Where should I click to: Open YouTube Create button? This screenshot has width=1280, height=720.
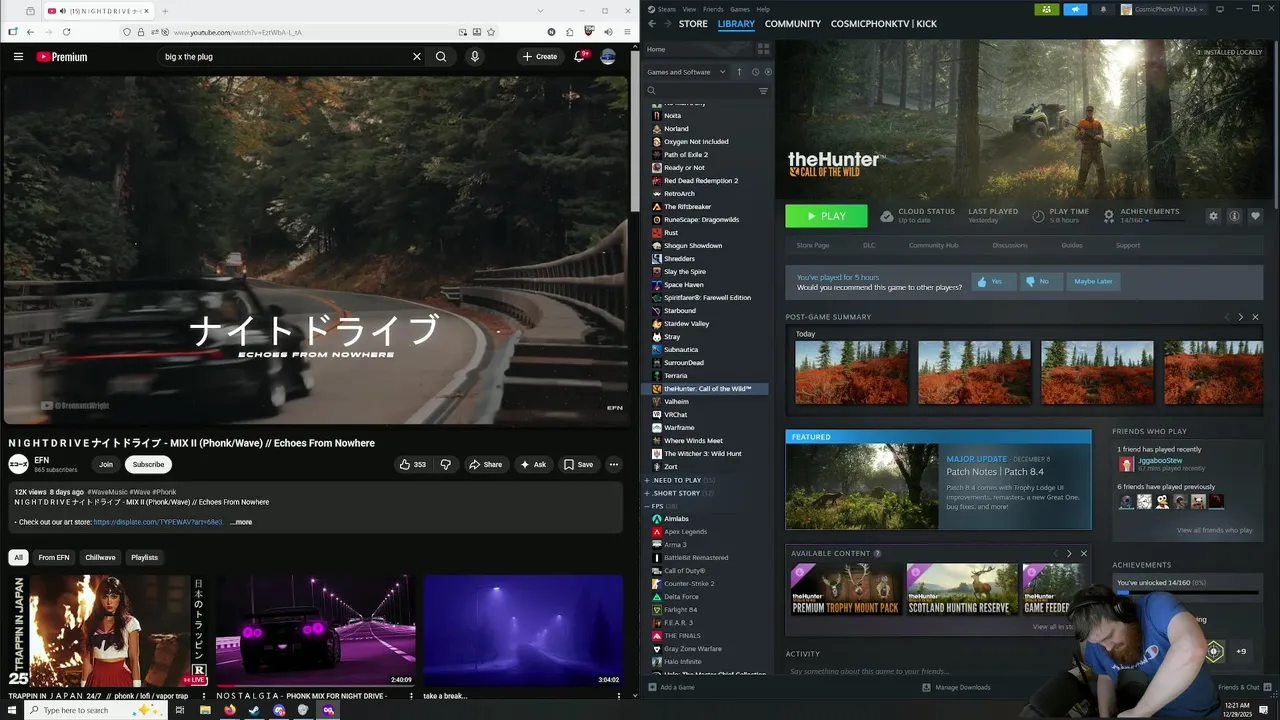point(540,57)
